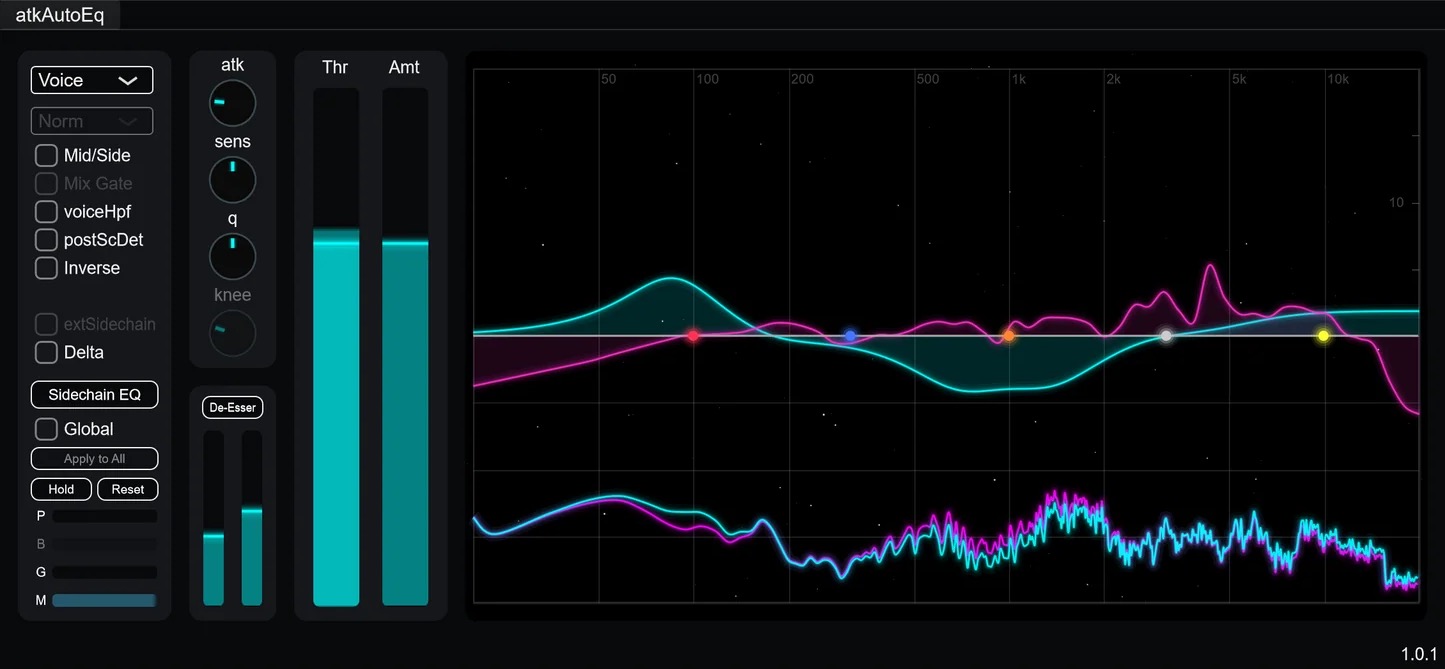Enable the Mid/Side checkbox

46,155
